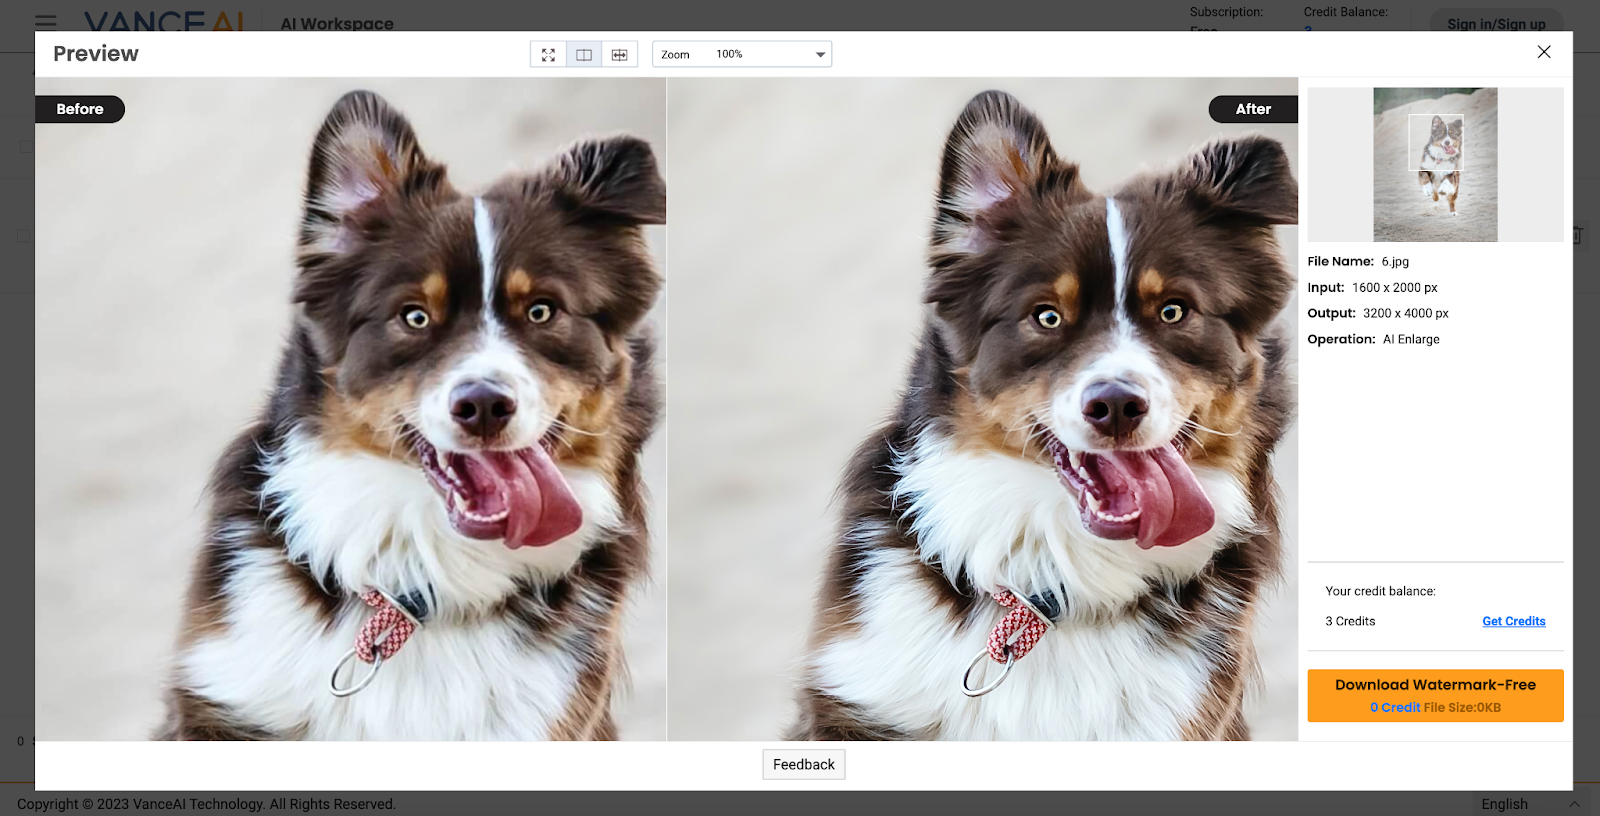
Task: Open the Zoom 100% dropdown
Action: (x=740, y=55)
